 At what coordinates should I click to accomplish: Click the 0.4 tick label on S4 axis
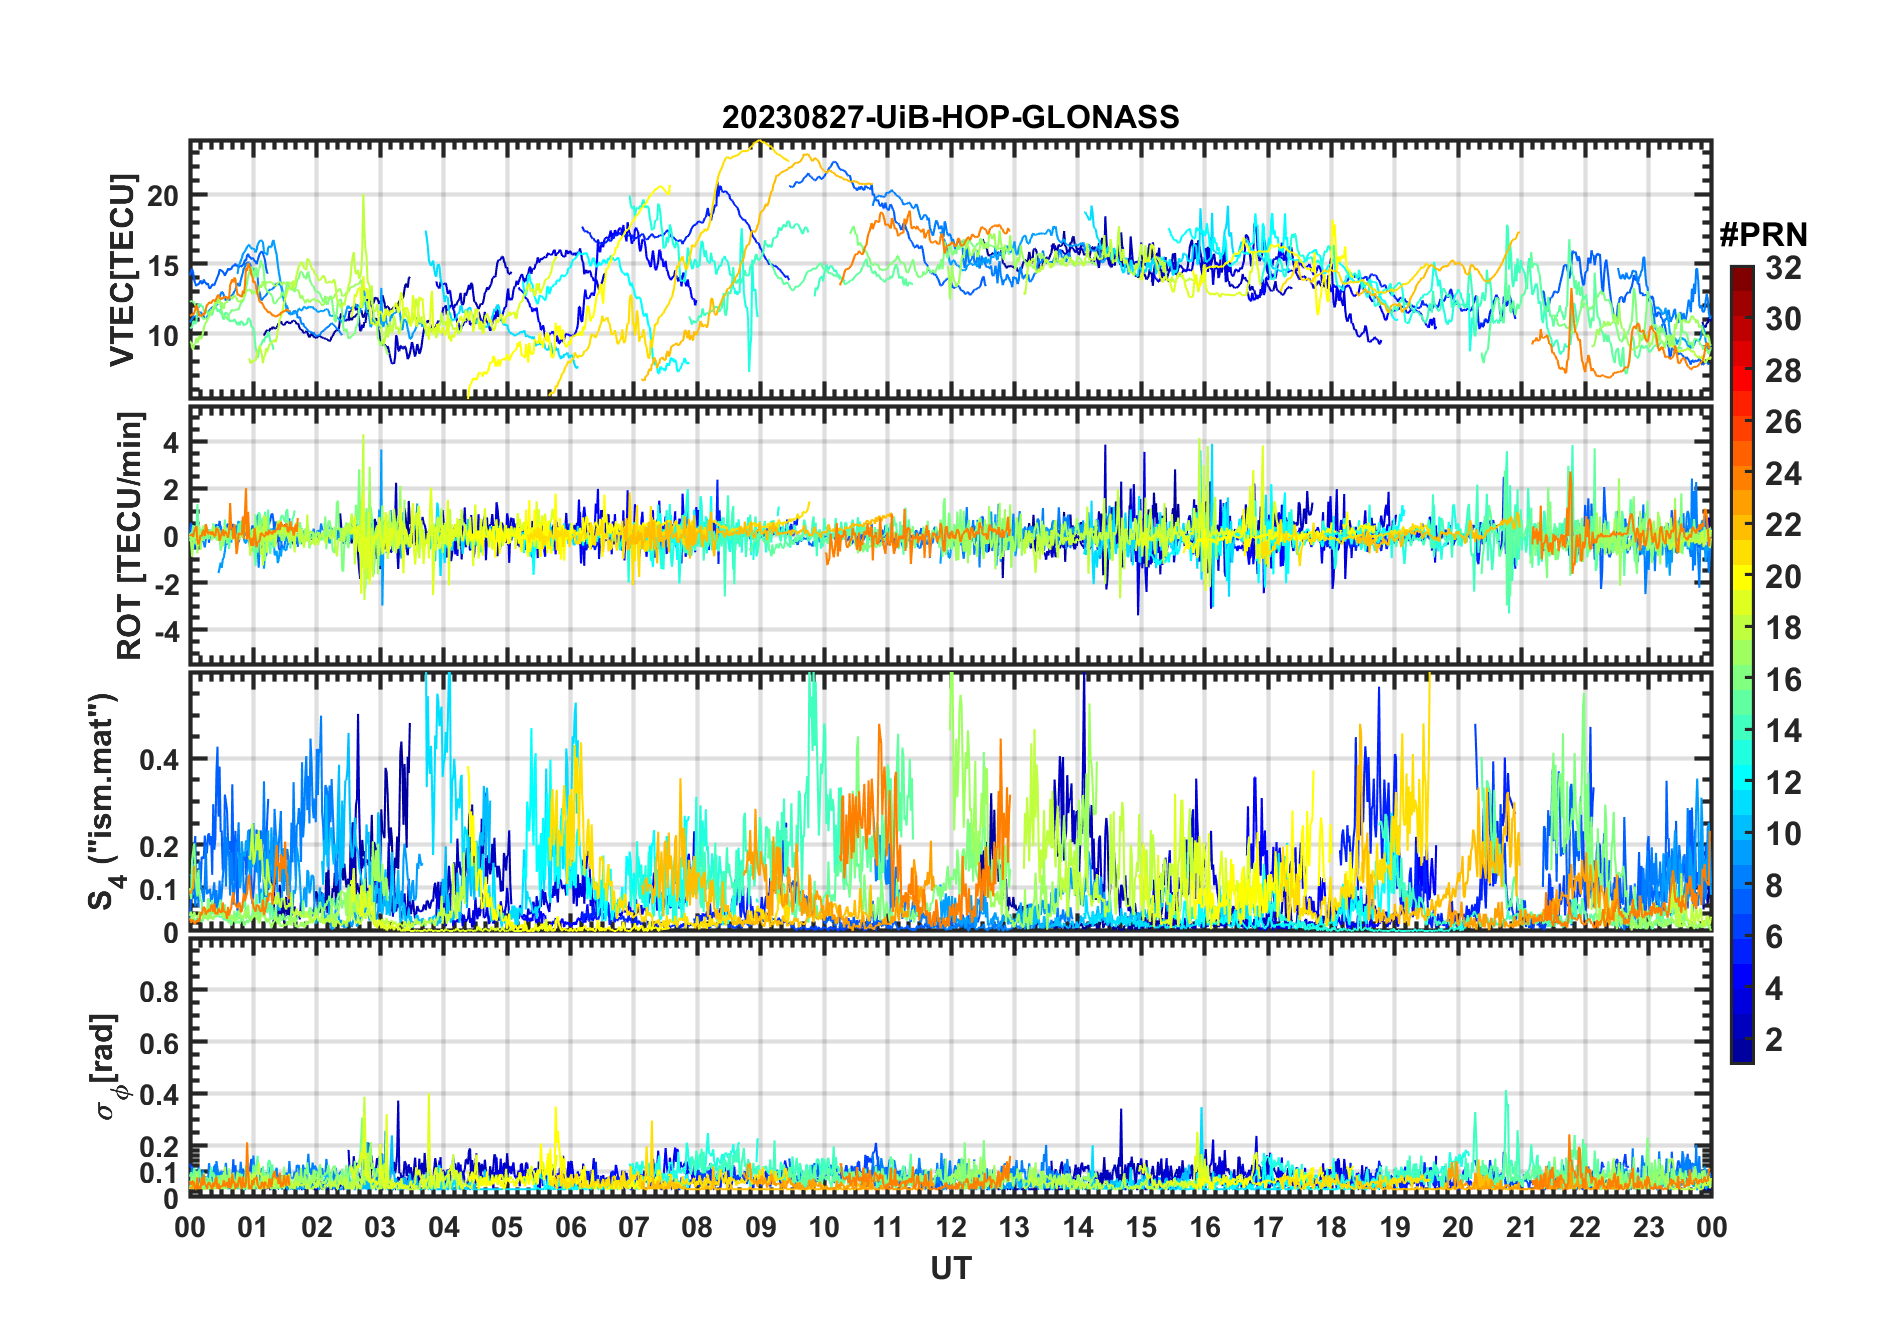159,759
